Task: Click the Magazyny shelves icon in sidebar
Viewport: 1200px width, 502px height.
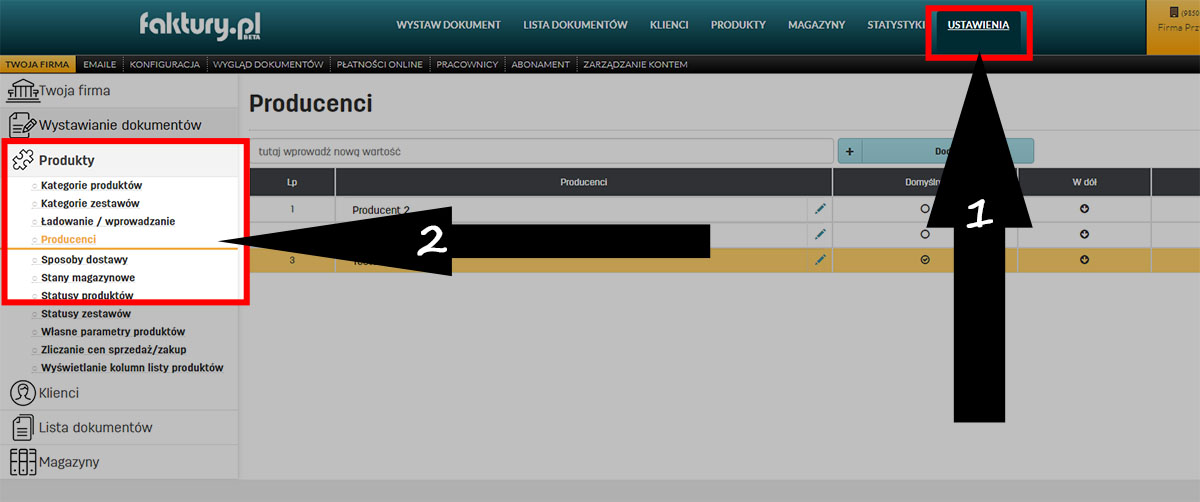Action: point(23,462)
